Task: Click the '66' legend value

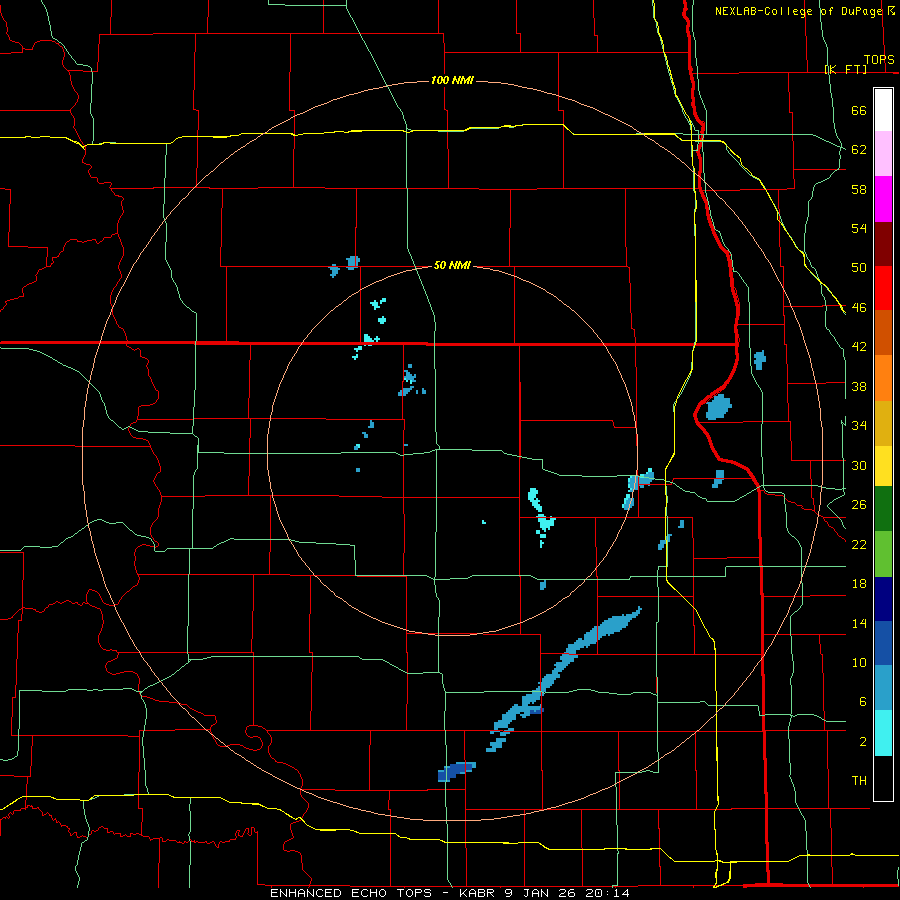Action: pyautogui.click(x=859, y=110)
